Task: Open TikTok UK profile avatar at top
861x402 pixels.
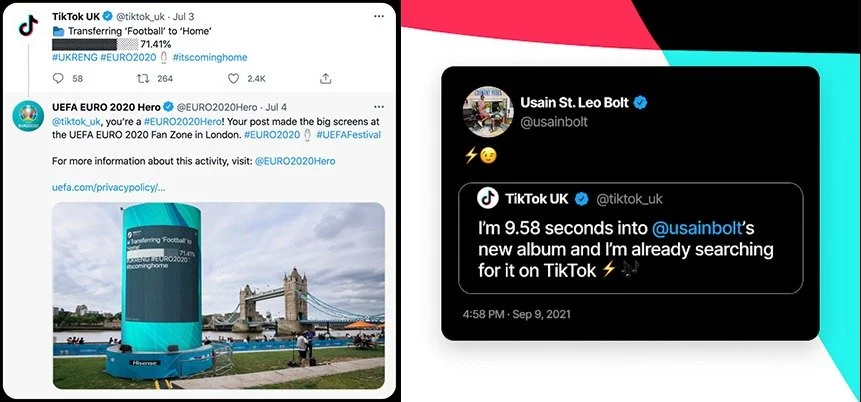Action: coord(28,26)
